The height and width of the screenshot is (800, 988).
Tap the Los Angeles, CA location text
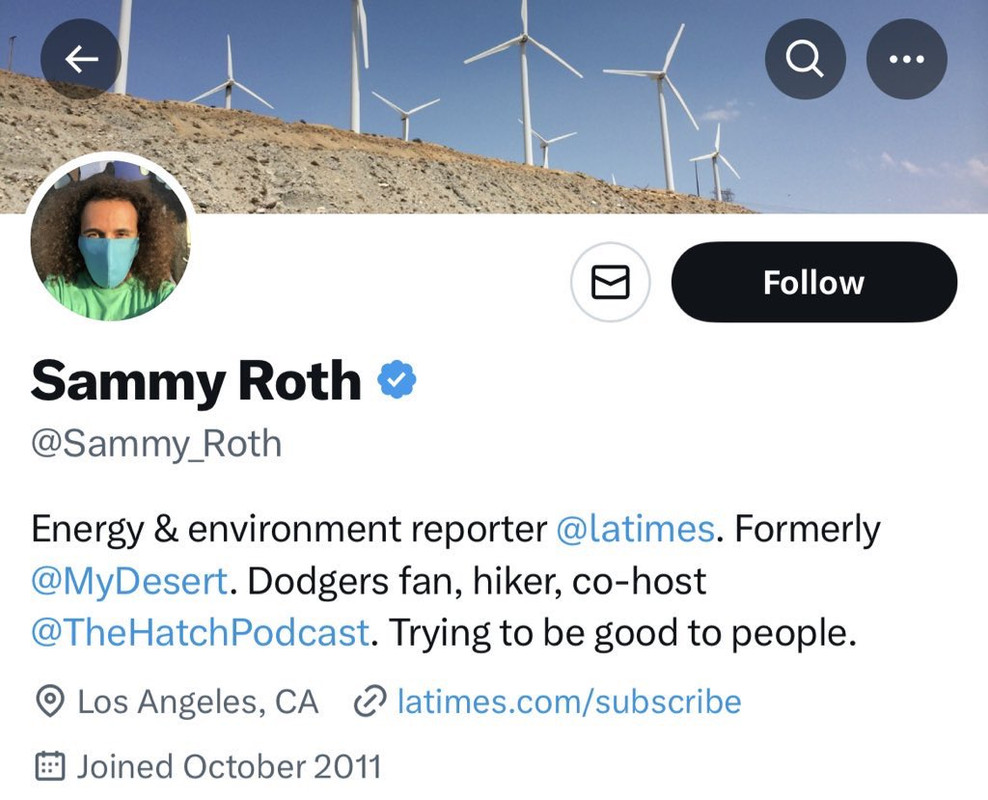[x=198, y=702]
